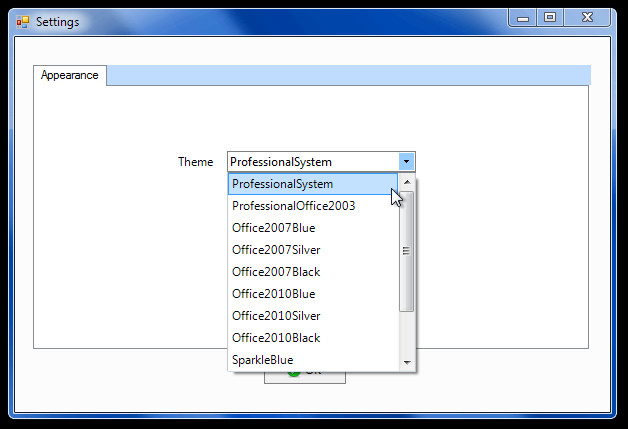Screen dimensions: 628x429
Task: Select SparkleBlue theme
Action: [x=313, y=360]
